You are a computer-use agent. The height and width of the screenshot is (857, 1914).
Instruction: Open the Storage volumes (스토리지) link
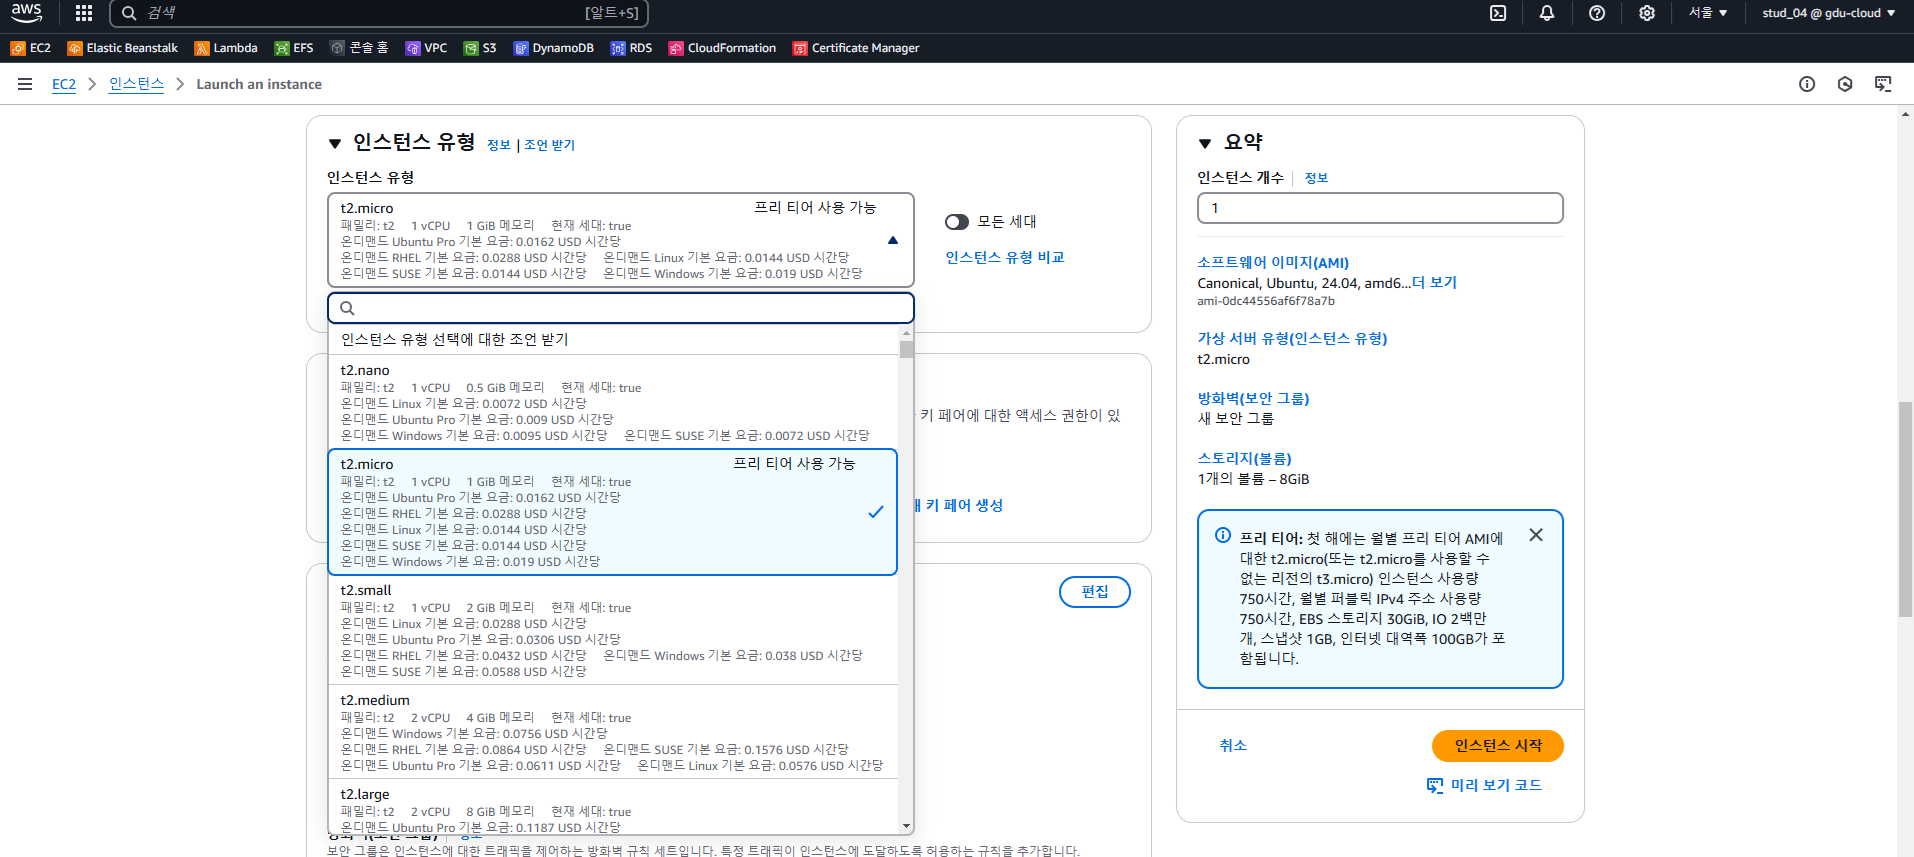point(1245,458)
